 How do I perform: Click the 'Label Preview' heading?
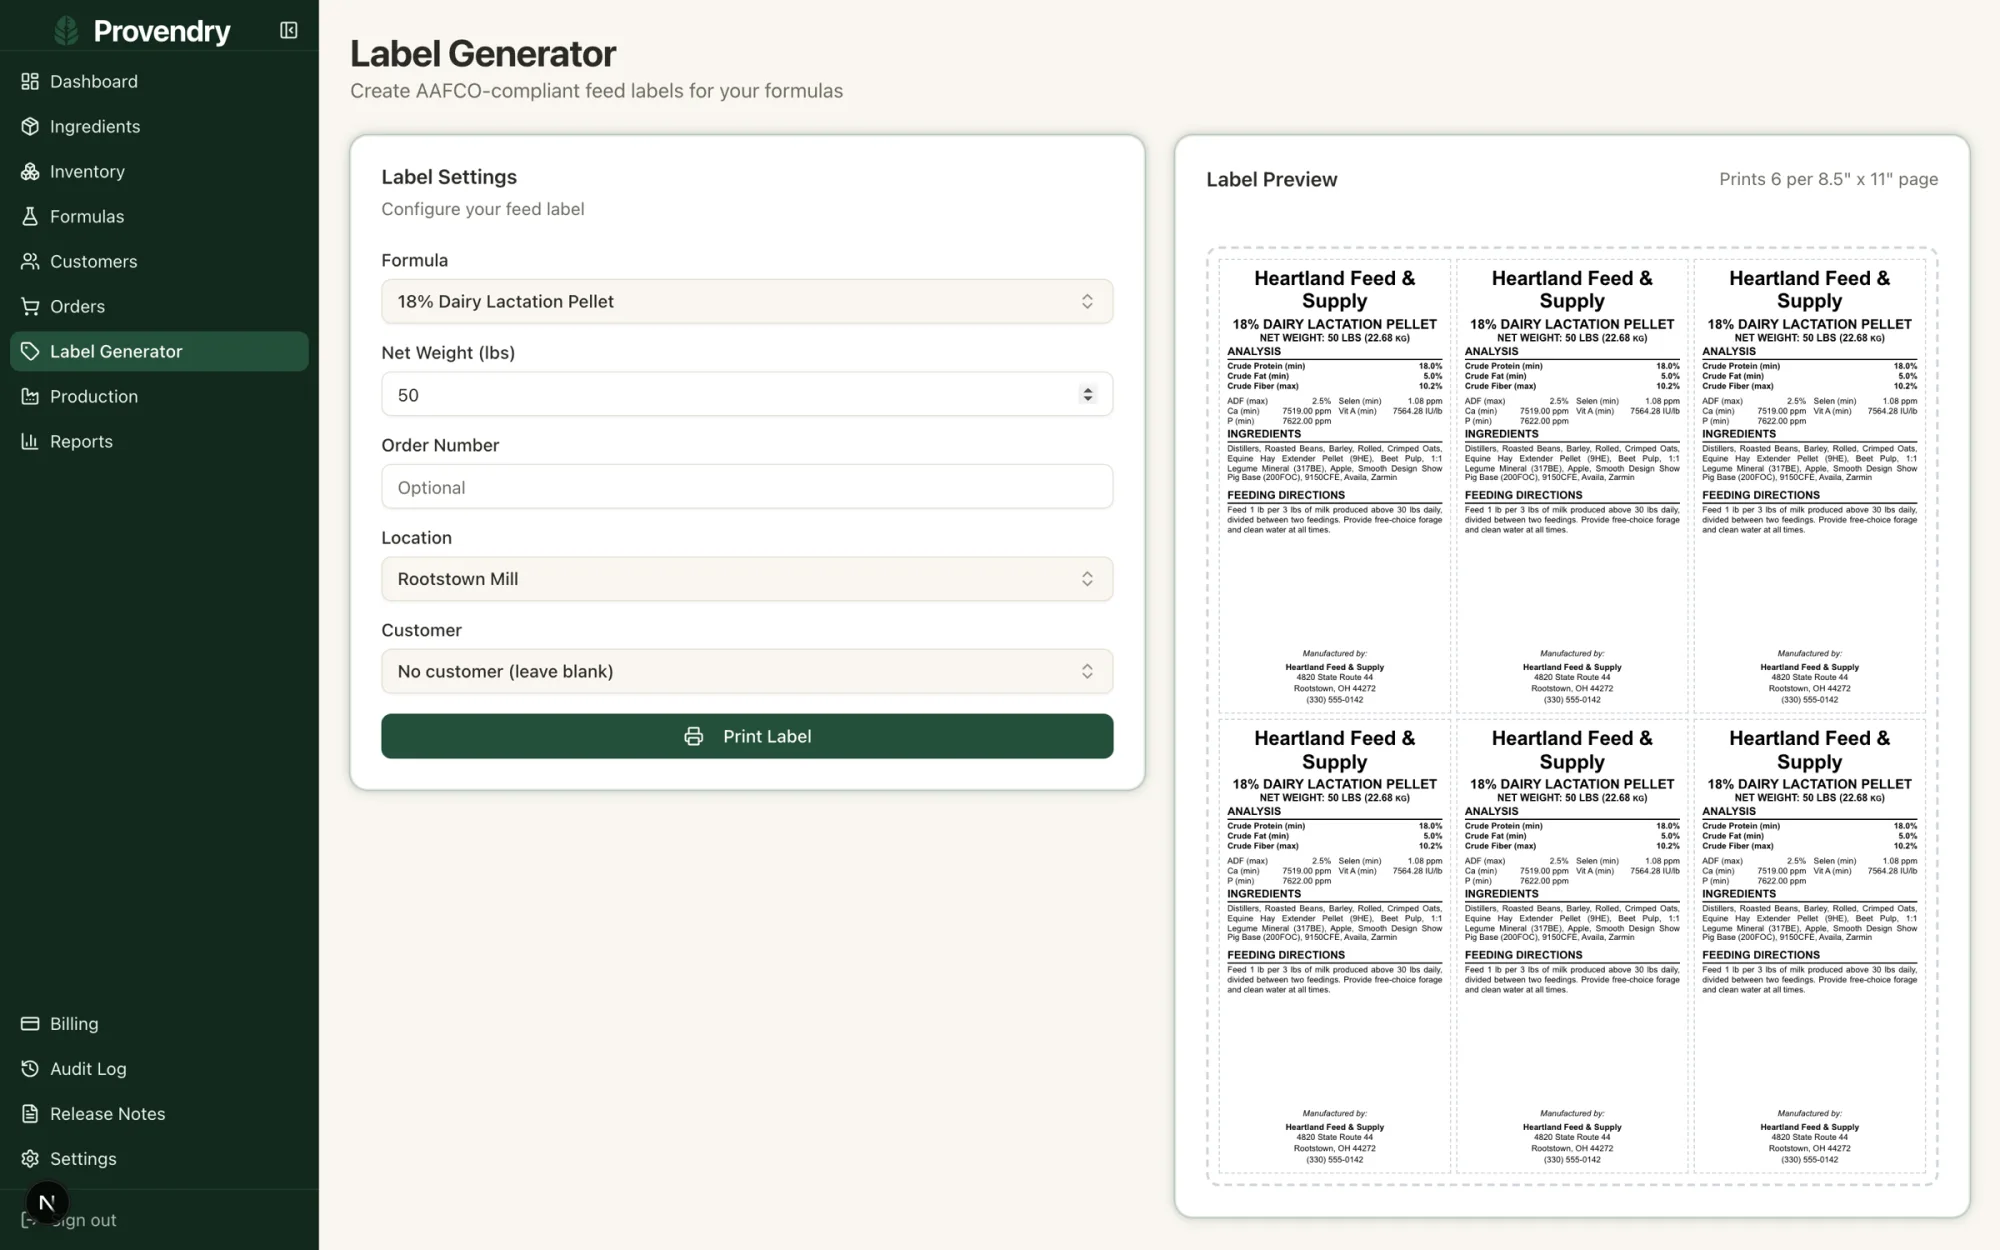pyautogui.click(x=1271, y=179)
